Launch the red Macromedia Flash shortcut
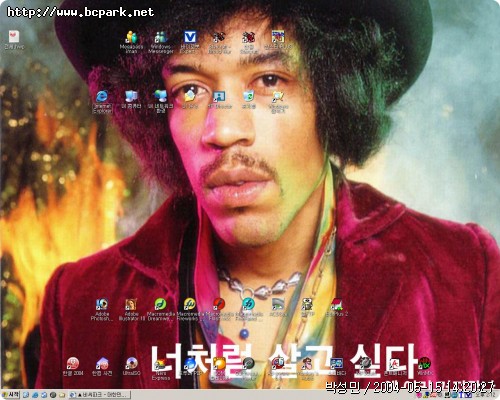 [219, 310]
